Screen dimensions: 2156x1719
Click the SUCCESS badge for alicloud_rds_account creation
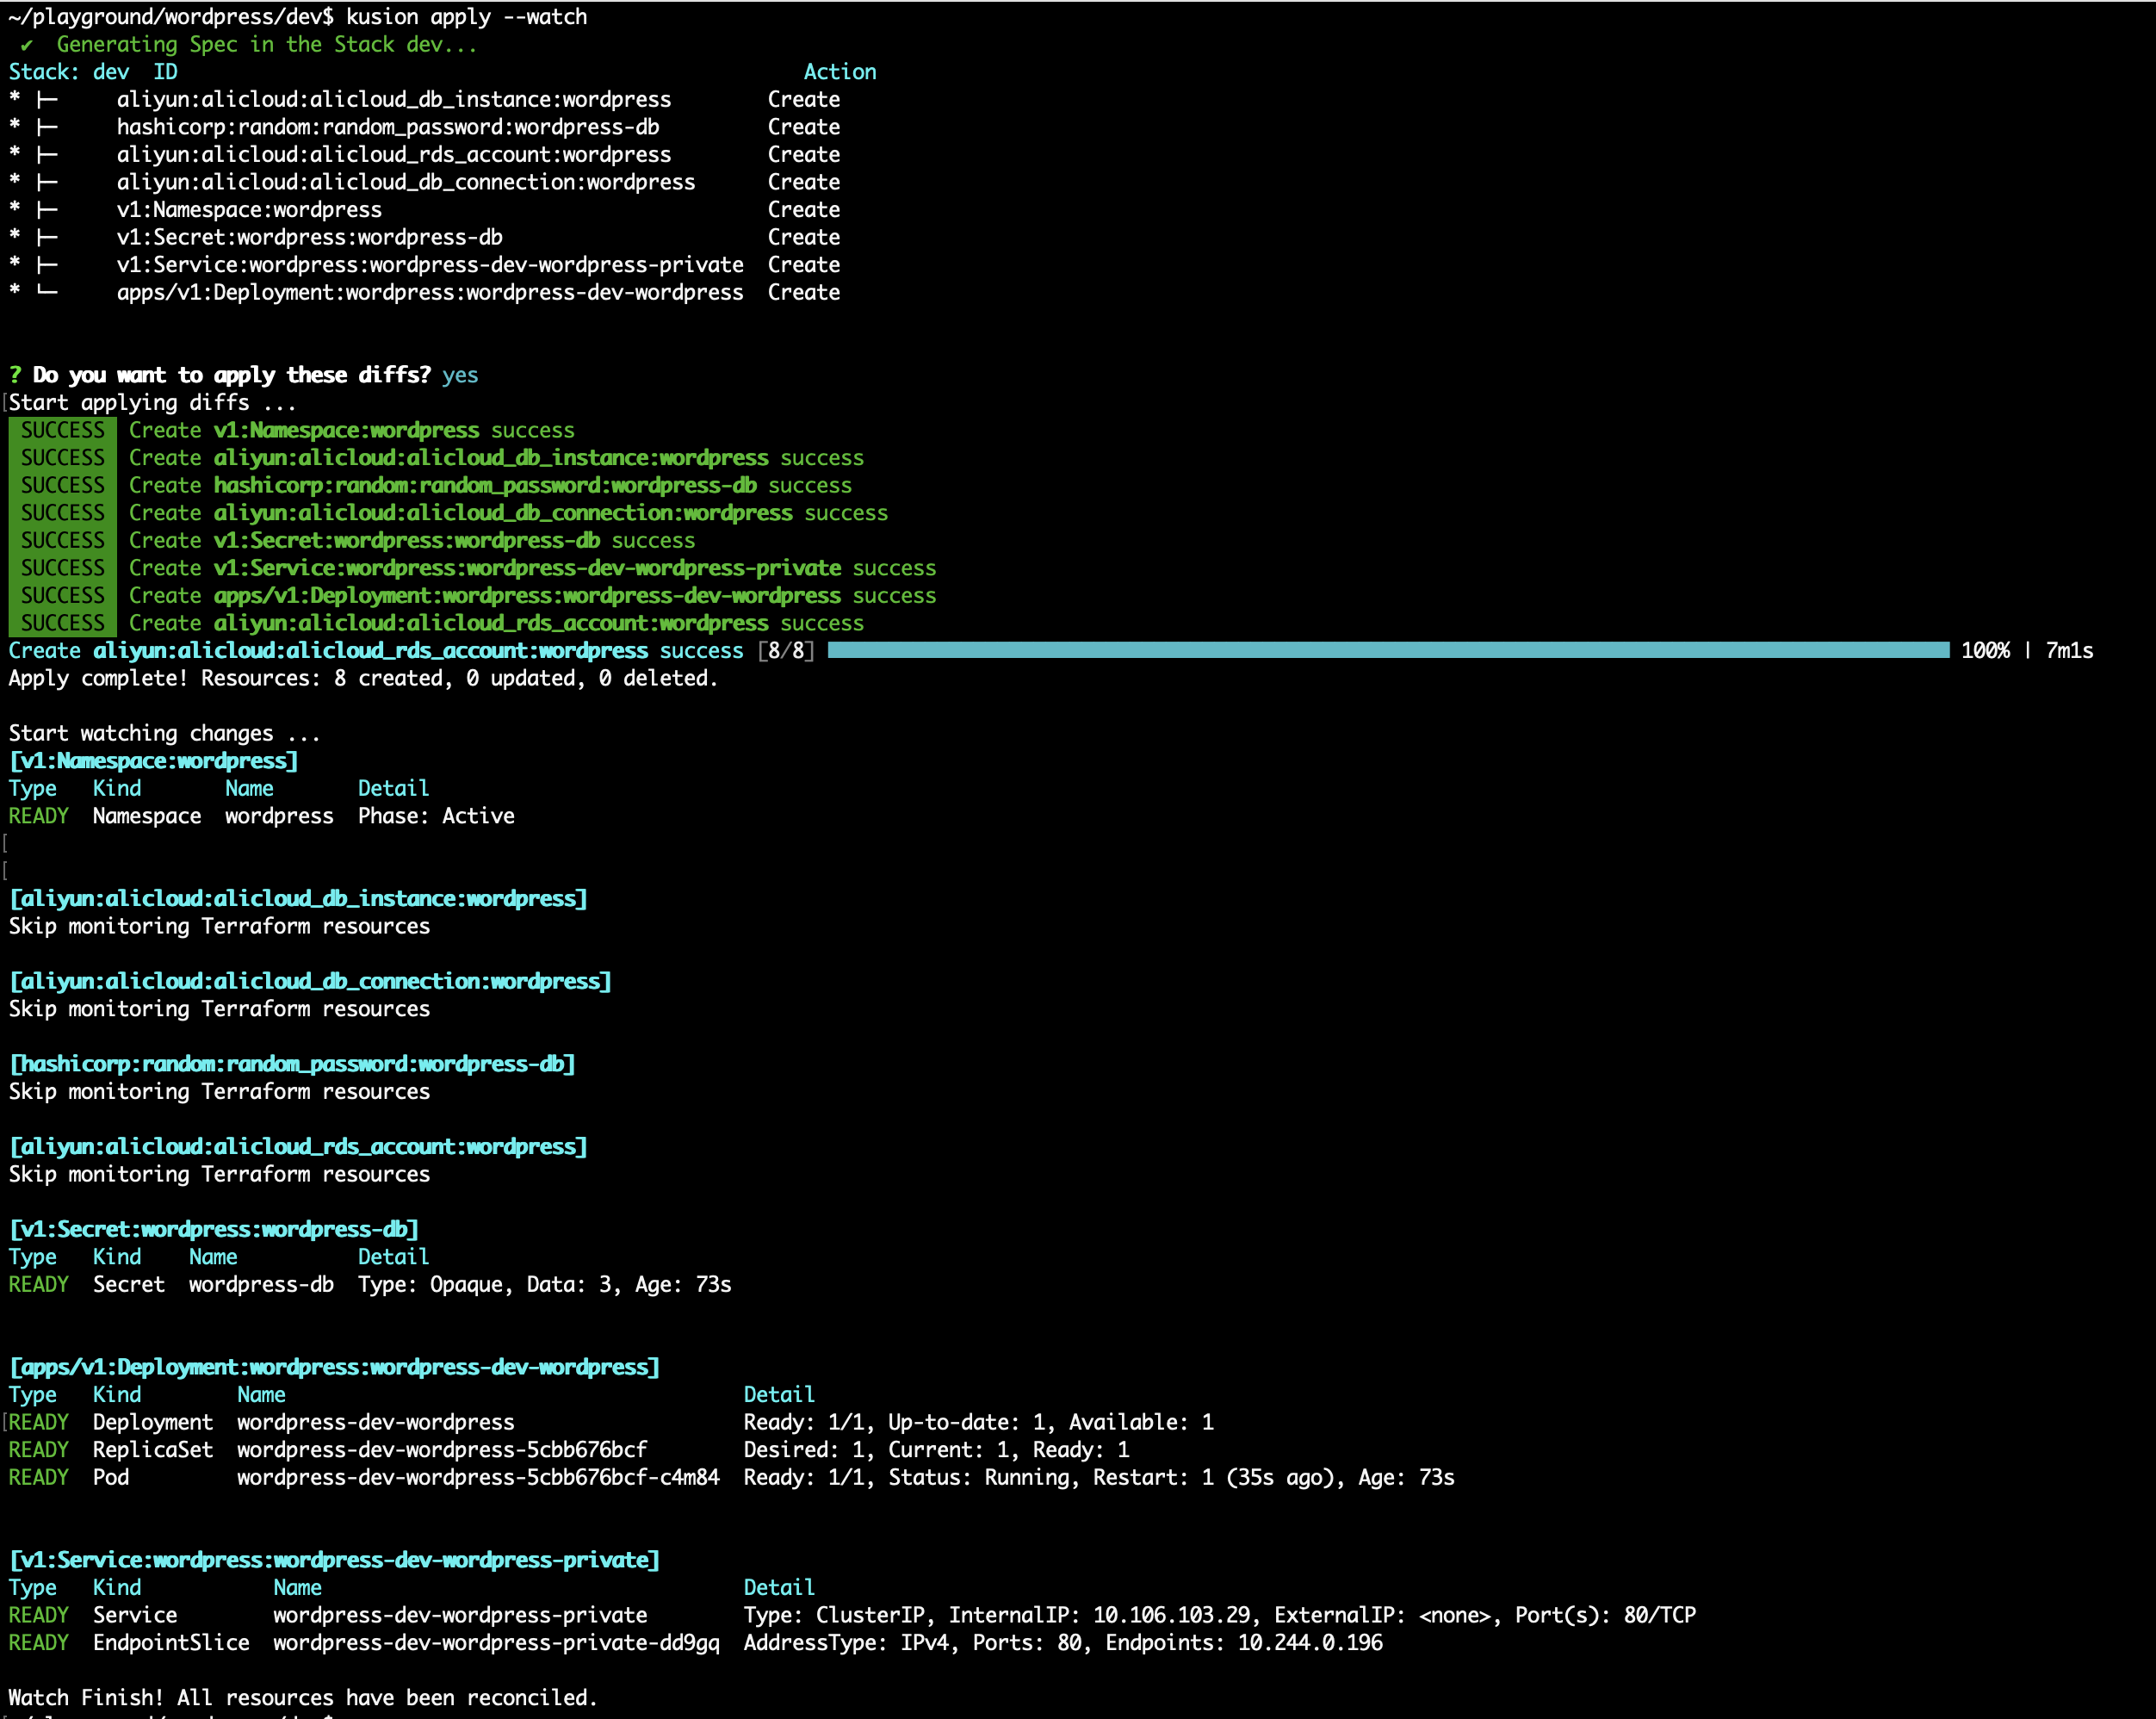(62, 622)
